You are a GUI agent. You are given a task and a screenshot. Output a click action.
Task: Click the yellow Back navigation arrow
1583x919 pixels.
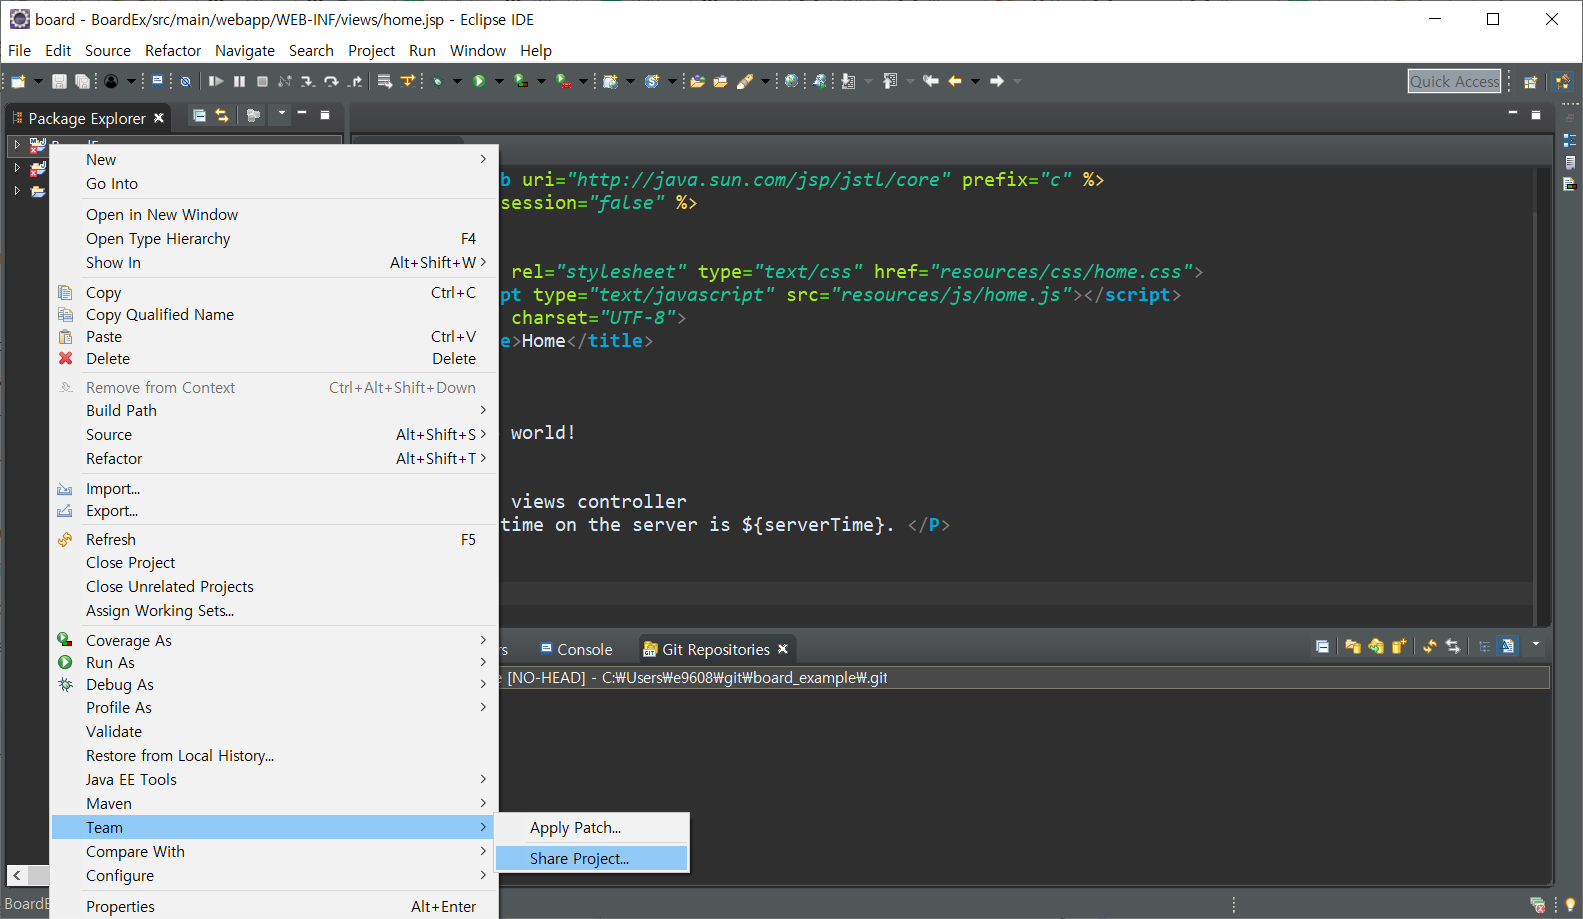[955, 81]
